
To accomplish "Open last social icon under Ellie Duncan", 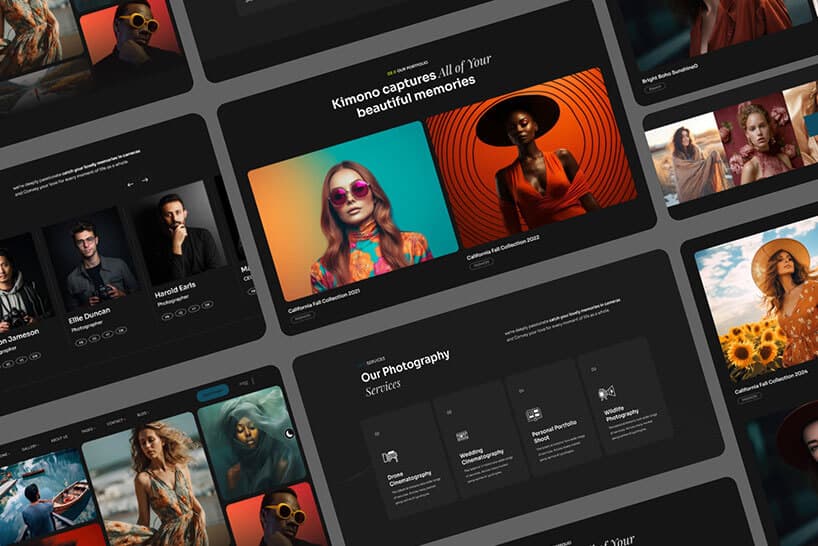I will [121, 330].
